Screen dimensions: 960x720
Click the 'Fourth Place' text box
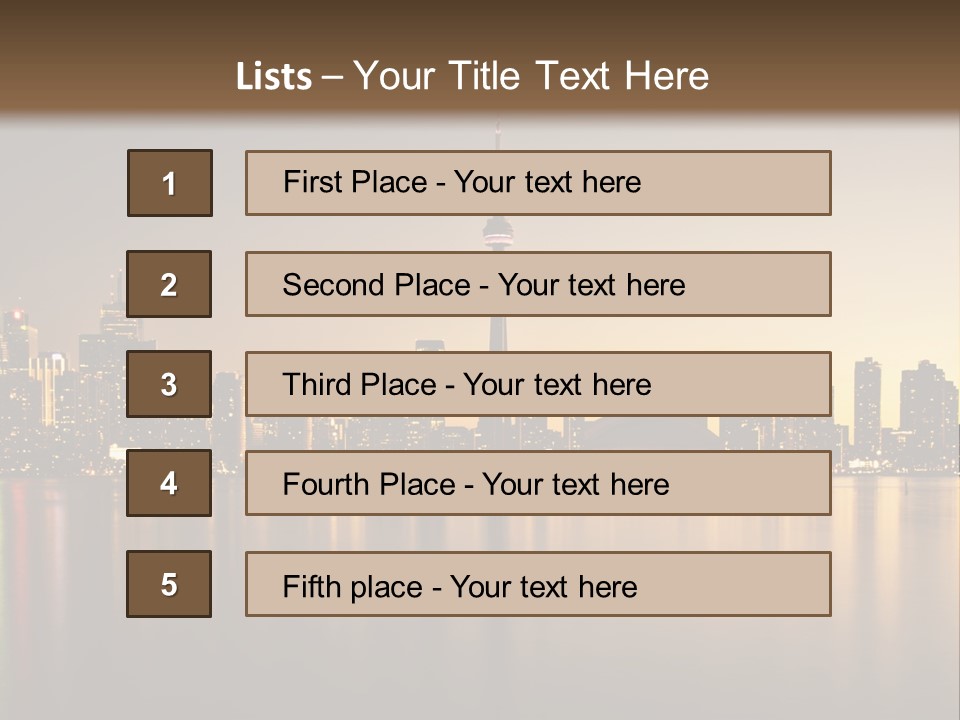[538, 483]
